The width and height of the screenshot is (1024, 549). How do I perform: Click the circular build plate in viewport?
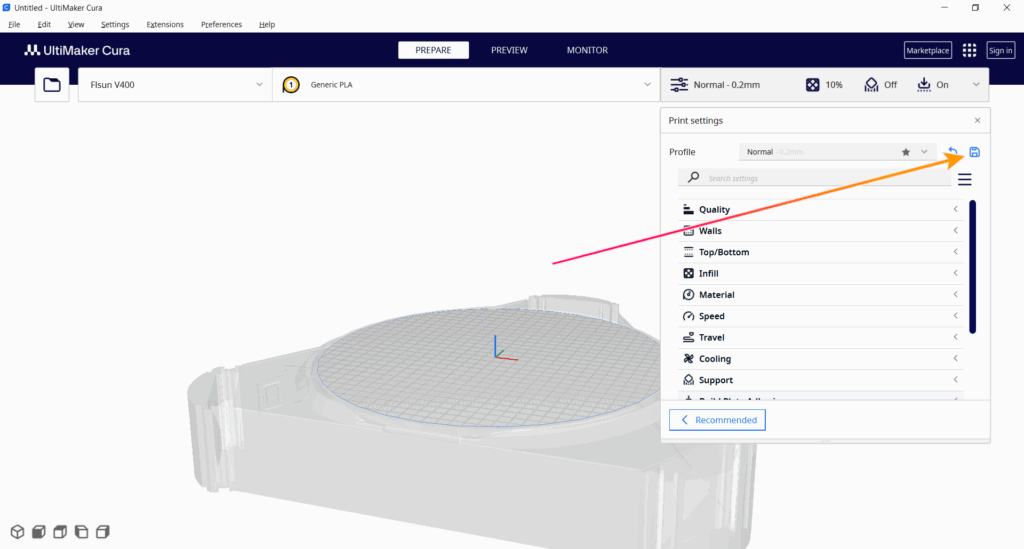(490, 368)
